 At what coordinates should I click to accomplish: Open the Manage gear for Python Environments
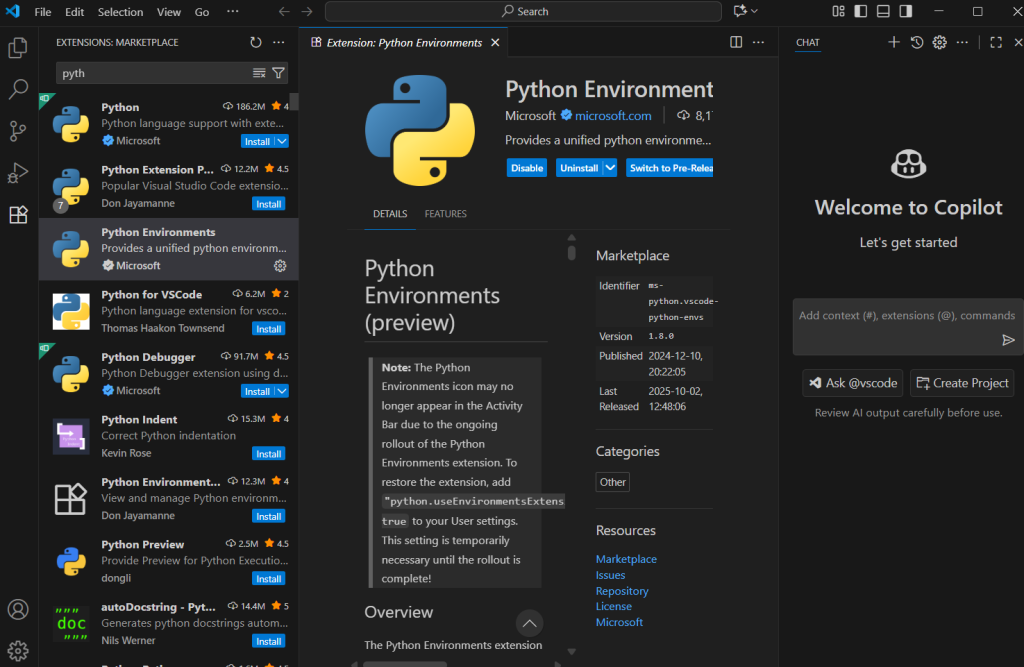[x=280, y=266]
